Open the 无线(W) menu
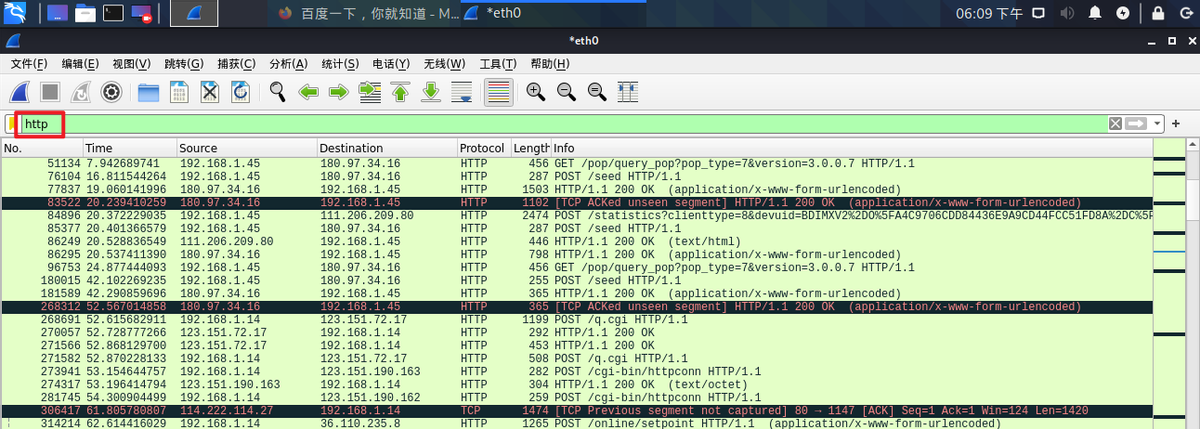Image resolution: width=1200 pixels, height=429 pixels. 444,63
